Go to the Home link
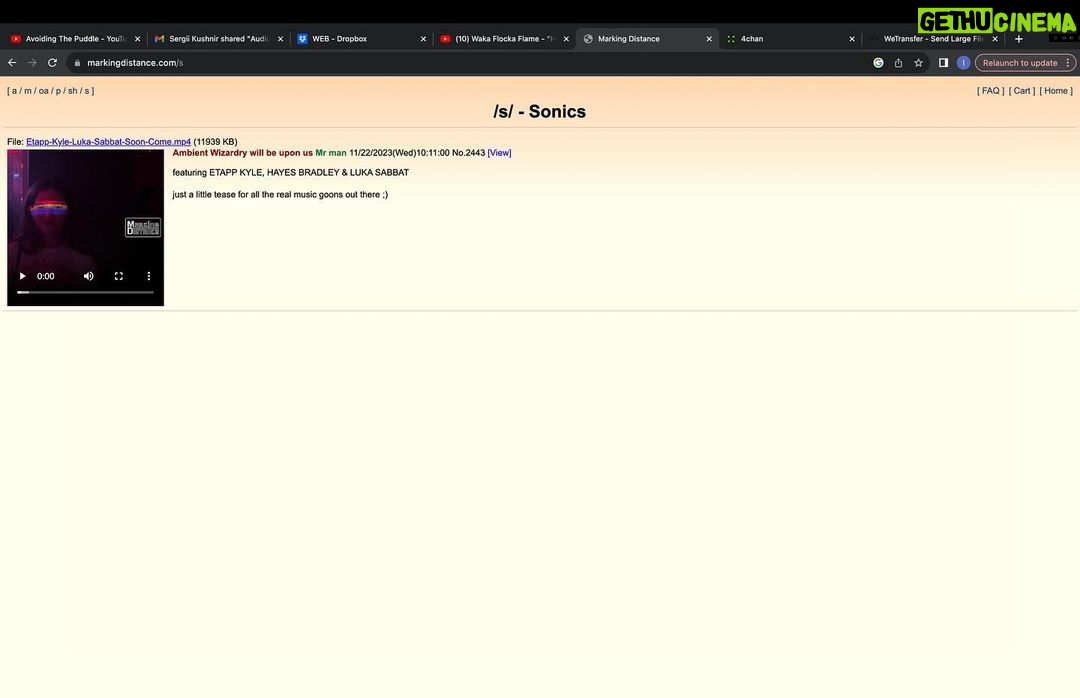This screenshot has width=1080, height=698. click(1056, 91)
